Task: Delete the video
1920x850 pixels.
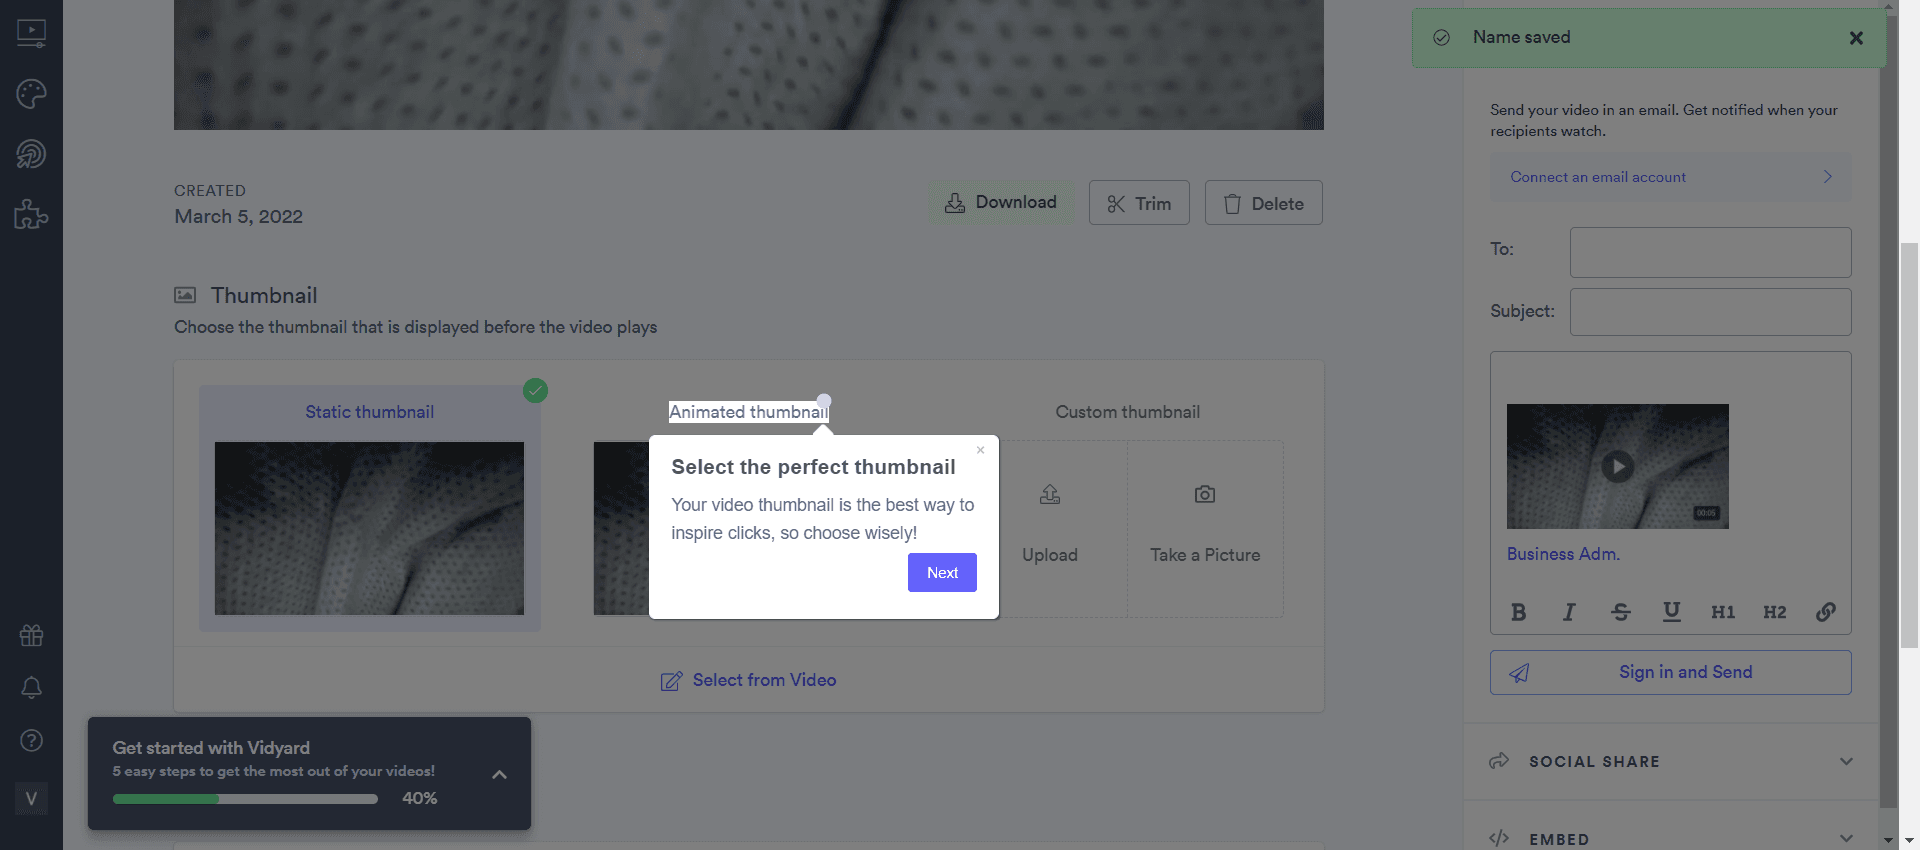Action: pyautogui.click(x=1264, y=203)
